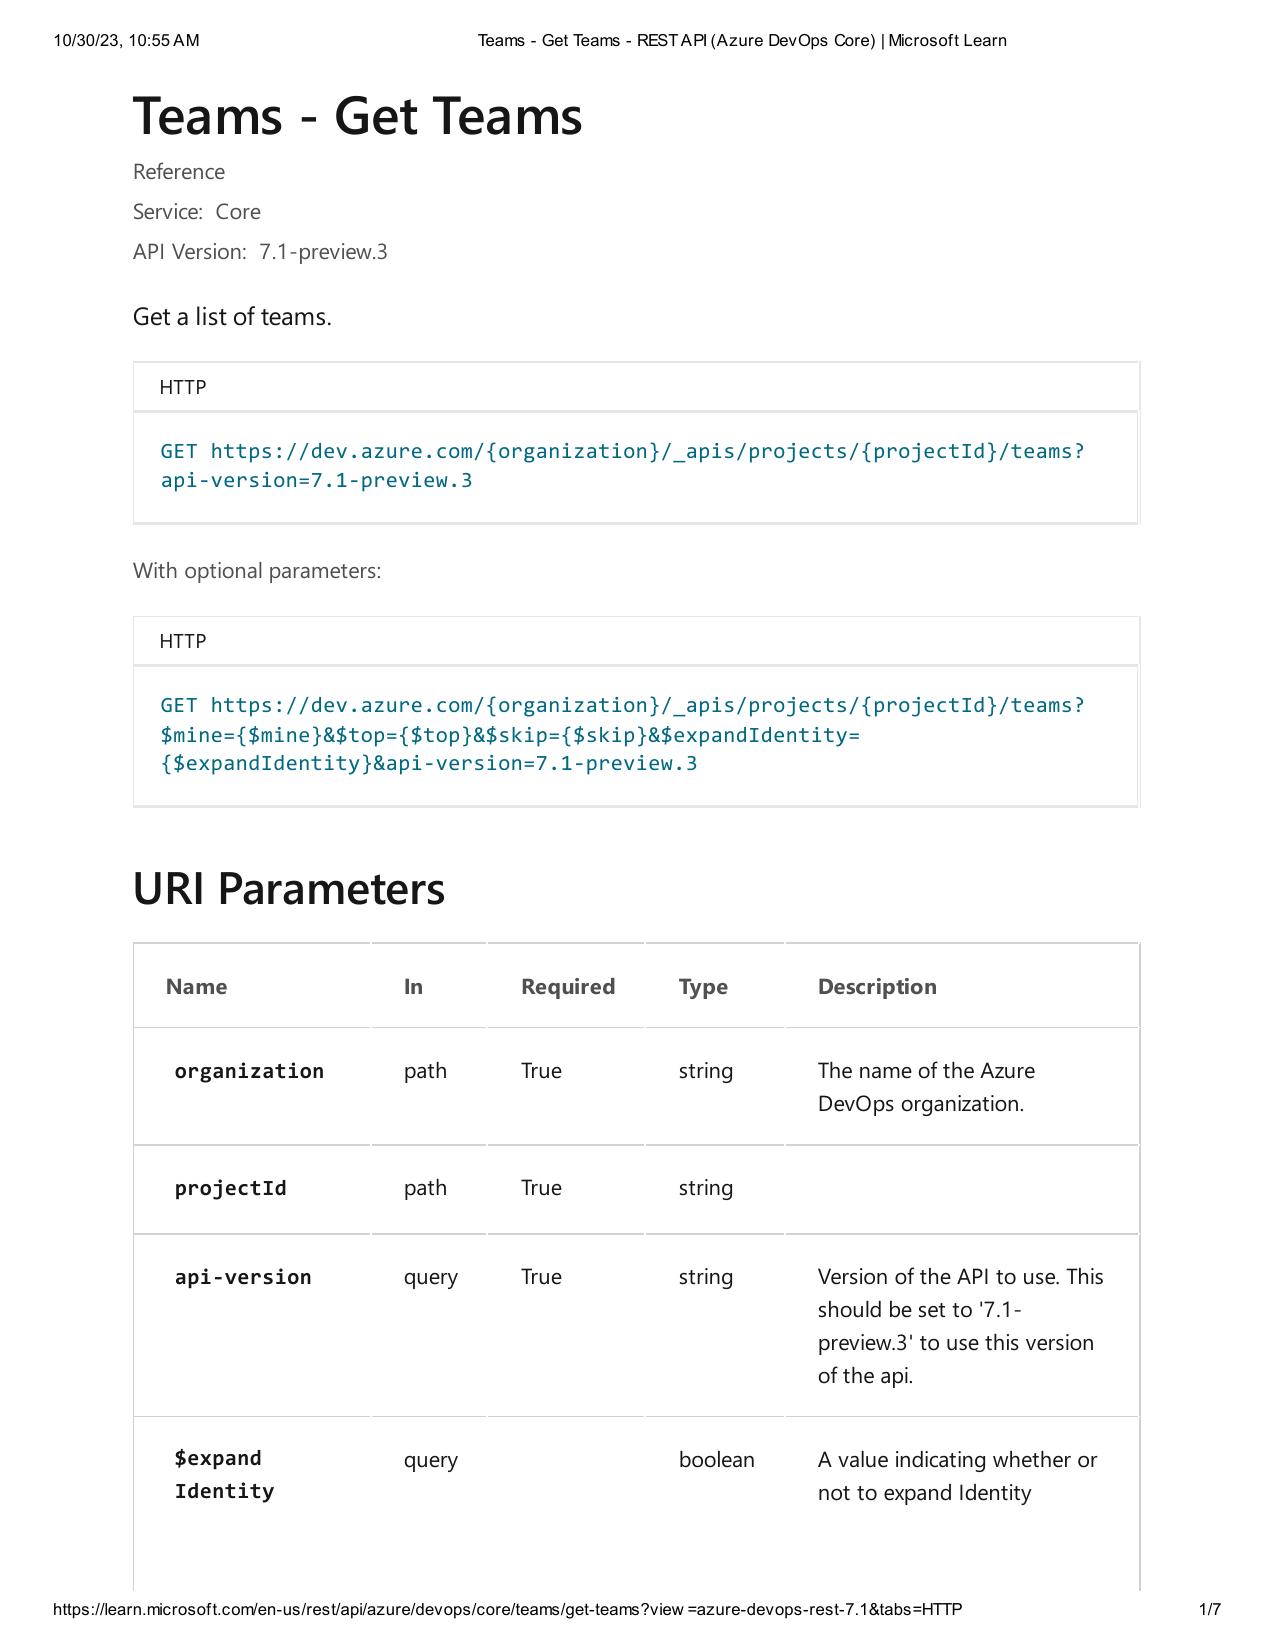Image resolution: width=1275 pixels, height=1650 pixels.
Task: Click the basic GET request URL code
Action: (x=622, y=466)
